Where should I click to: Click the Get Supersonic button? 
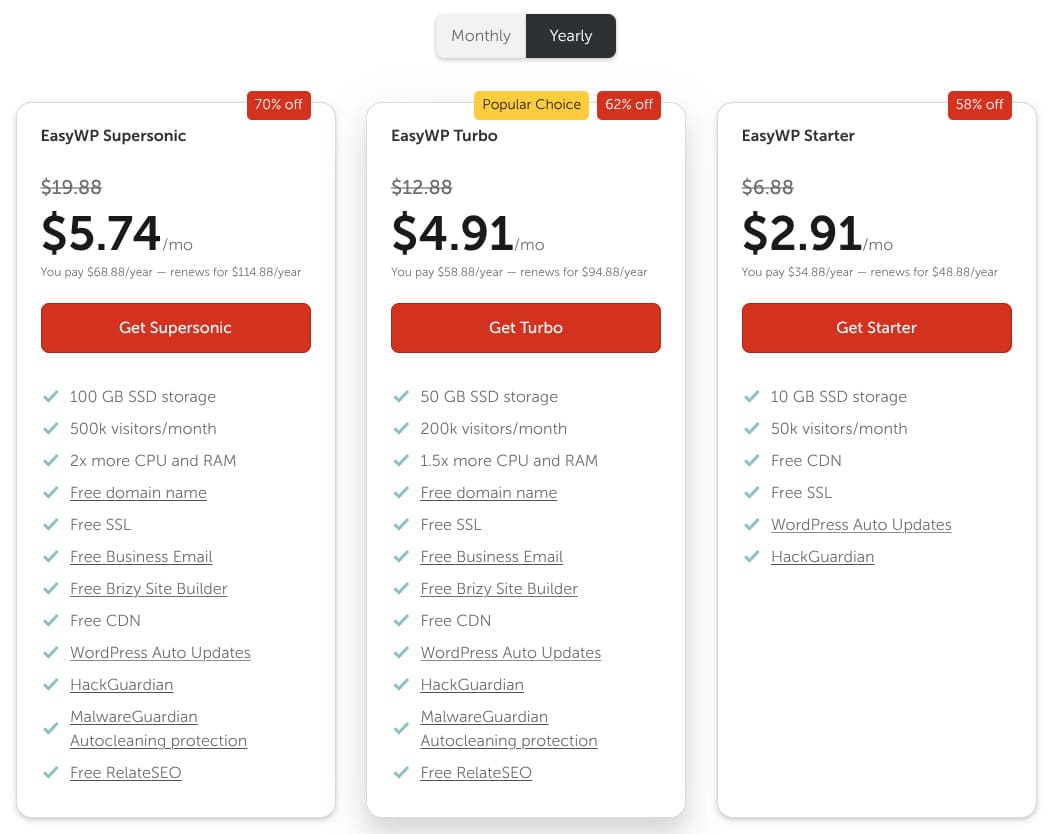coord(175,328)
